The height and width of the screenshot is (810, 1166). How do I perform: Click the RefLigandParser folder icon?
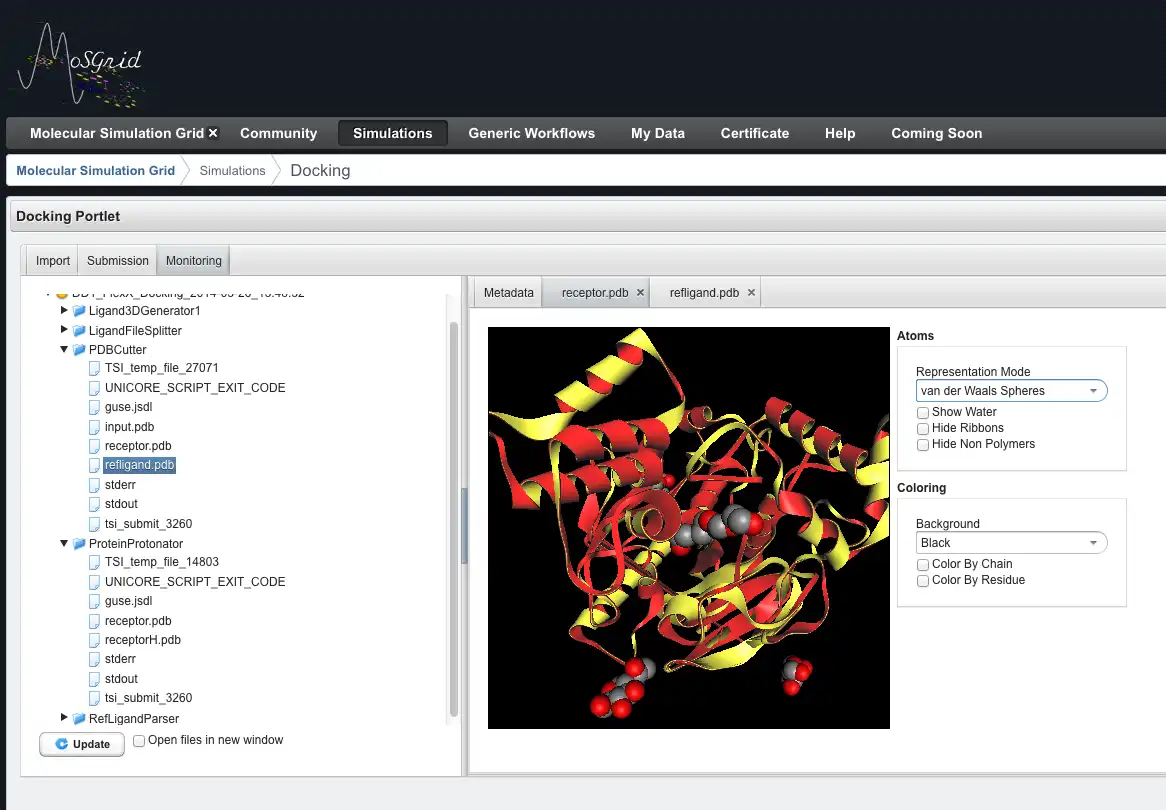(x=79, y=719)
